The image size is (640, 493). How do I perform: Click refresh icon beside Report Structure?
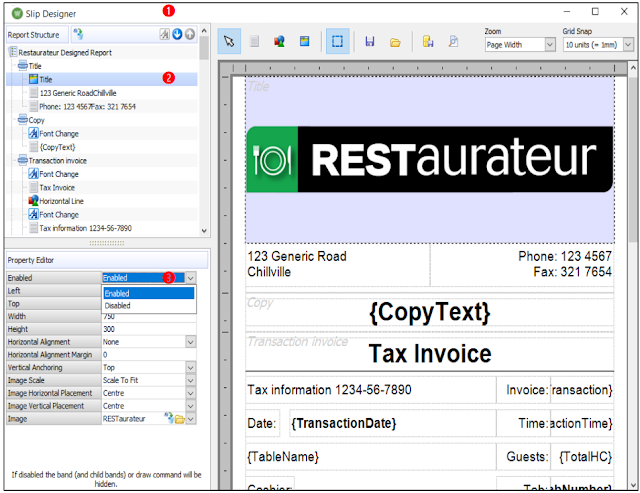[78, 34]
